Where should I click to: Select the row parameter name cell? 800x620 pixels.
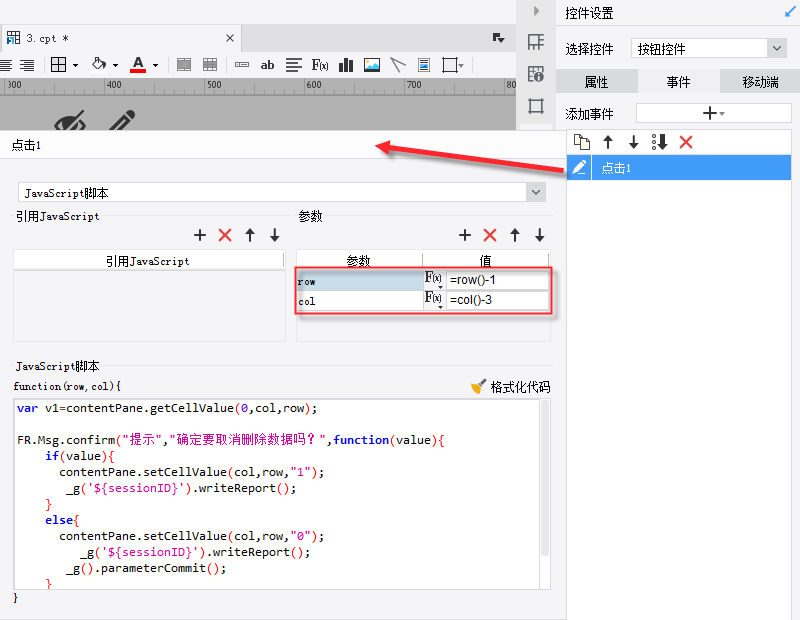click(x=360, y=281)
